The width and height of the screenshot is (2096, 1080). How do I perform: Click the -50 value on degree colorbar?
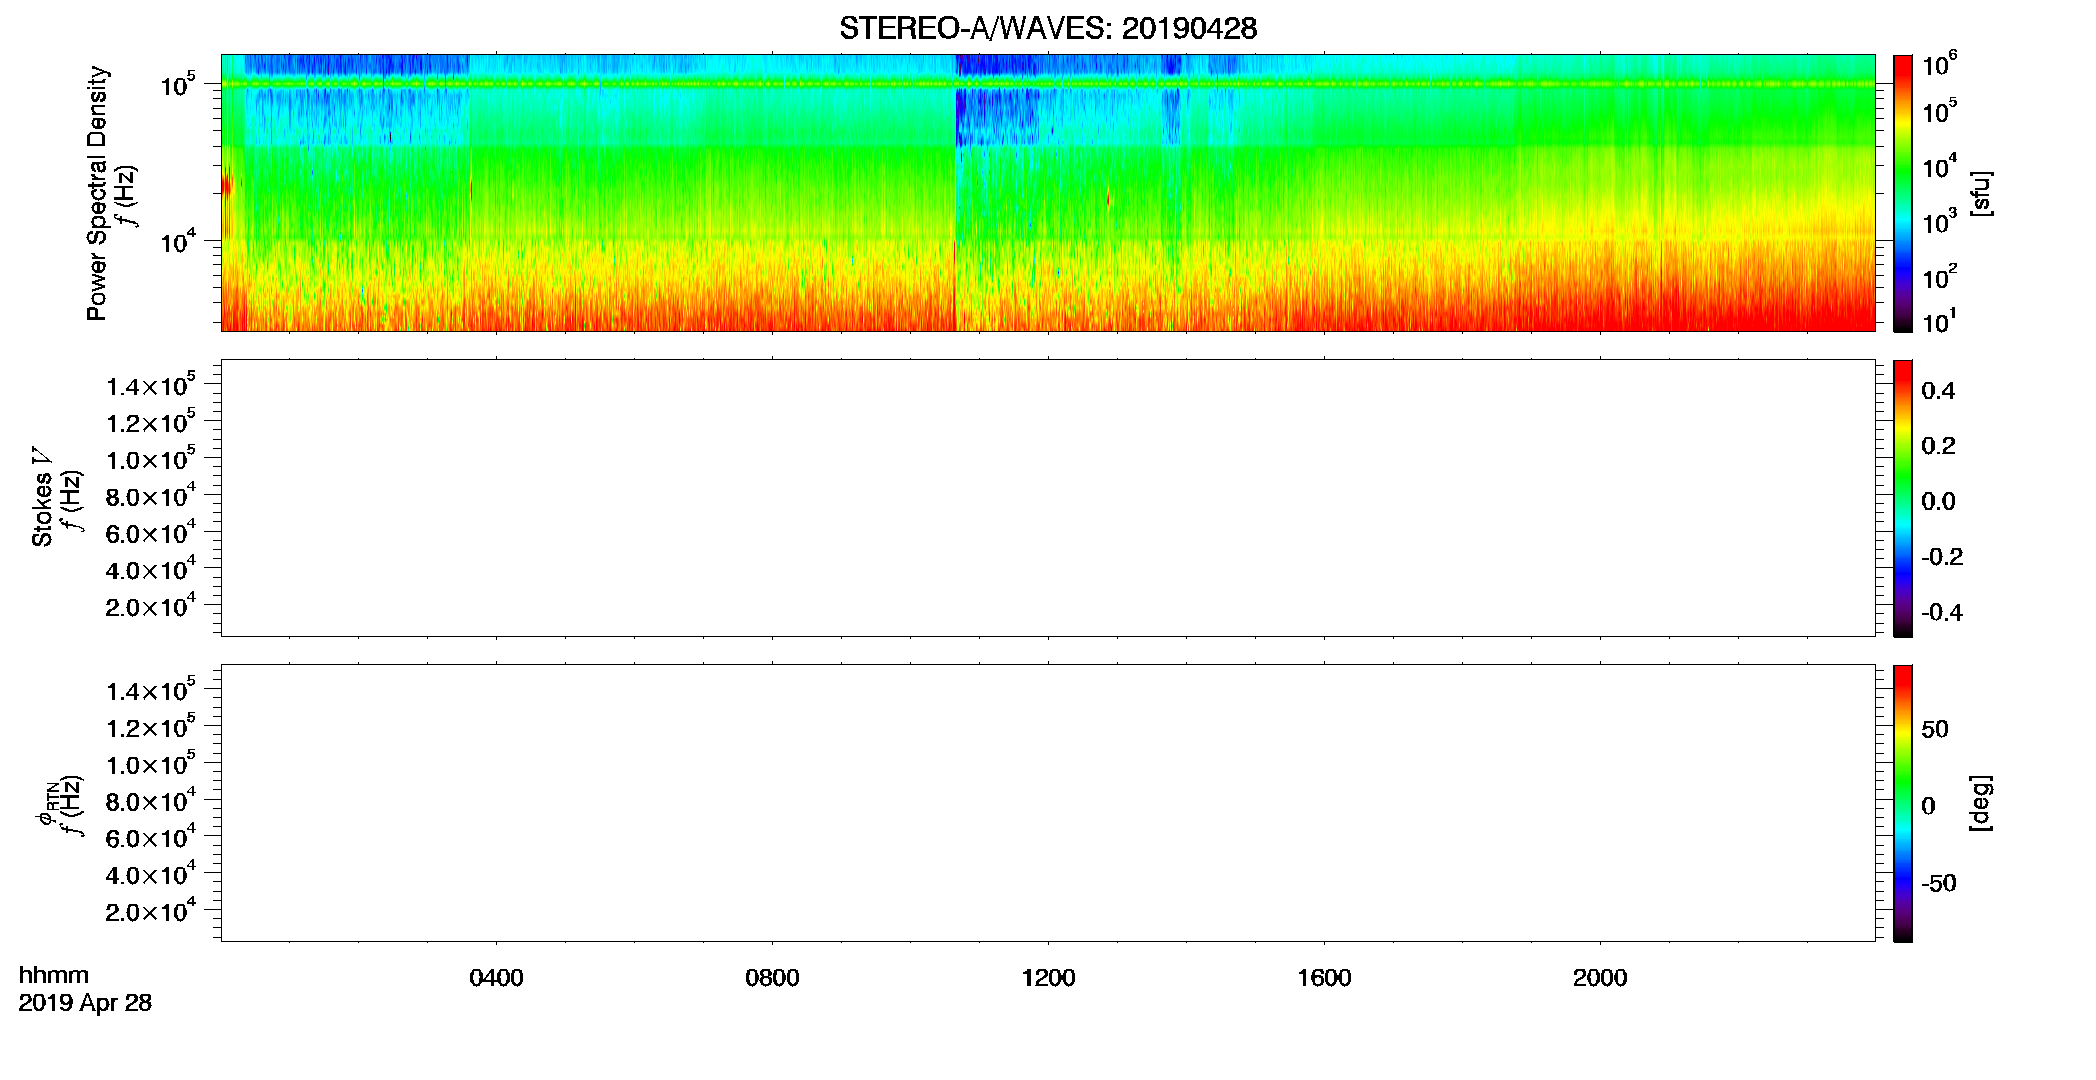[x=1939, y=883]
